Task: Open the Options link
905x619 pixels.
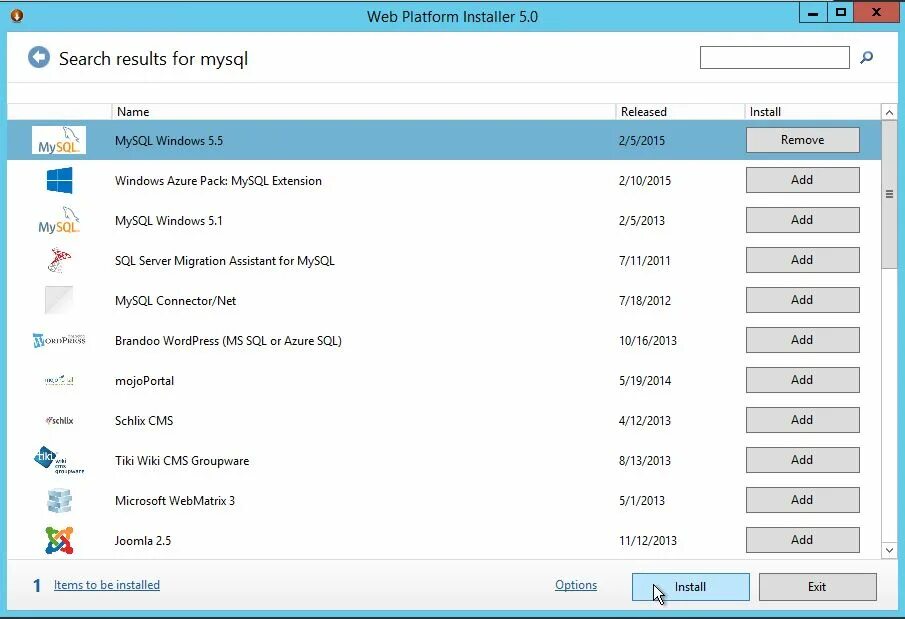Action: click(576, 585)
